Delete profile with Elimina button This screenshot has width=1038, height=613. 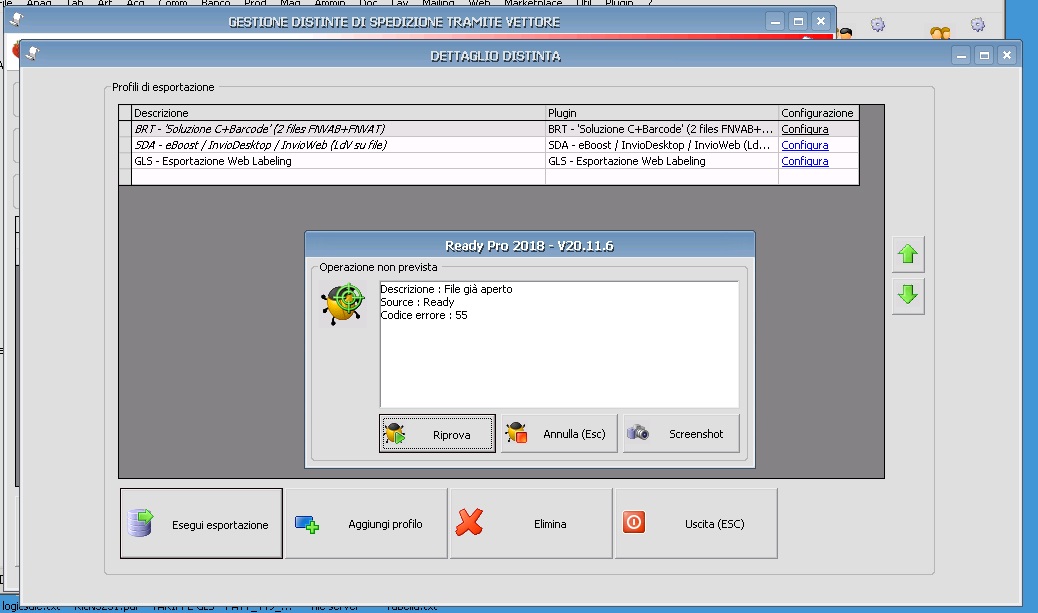531,524
